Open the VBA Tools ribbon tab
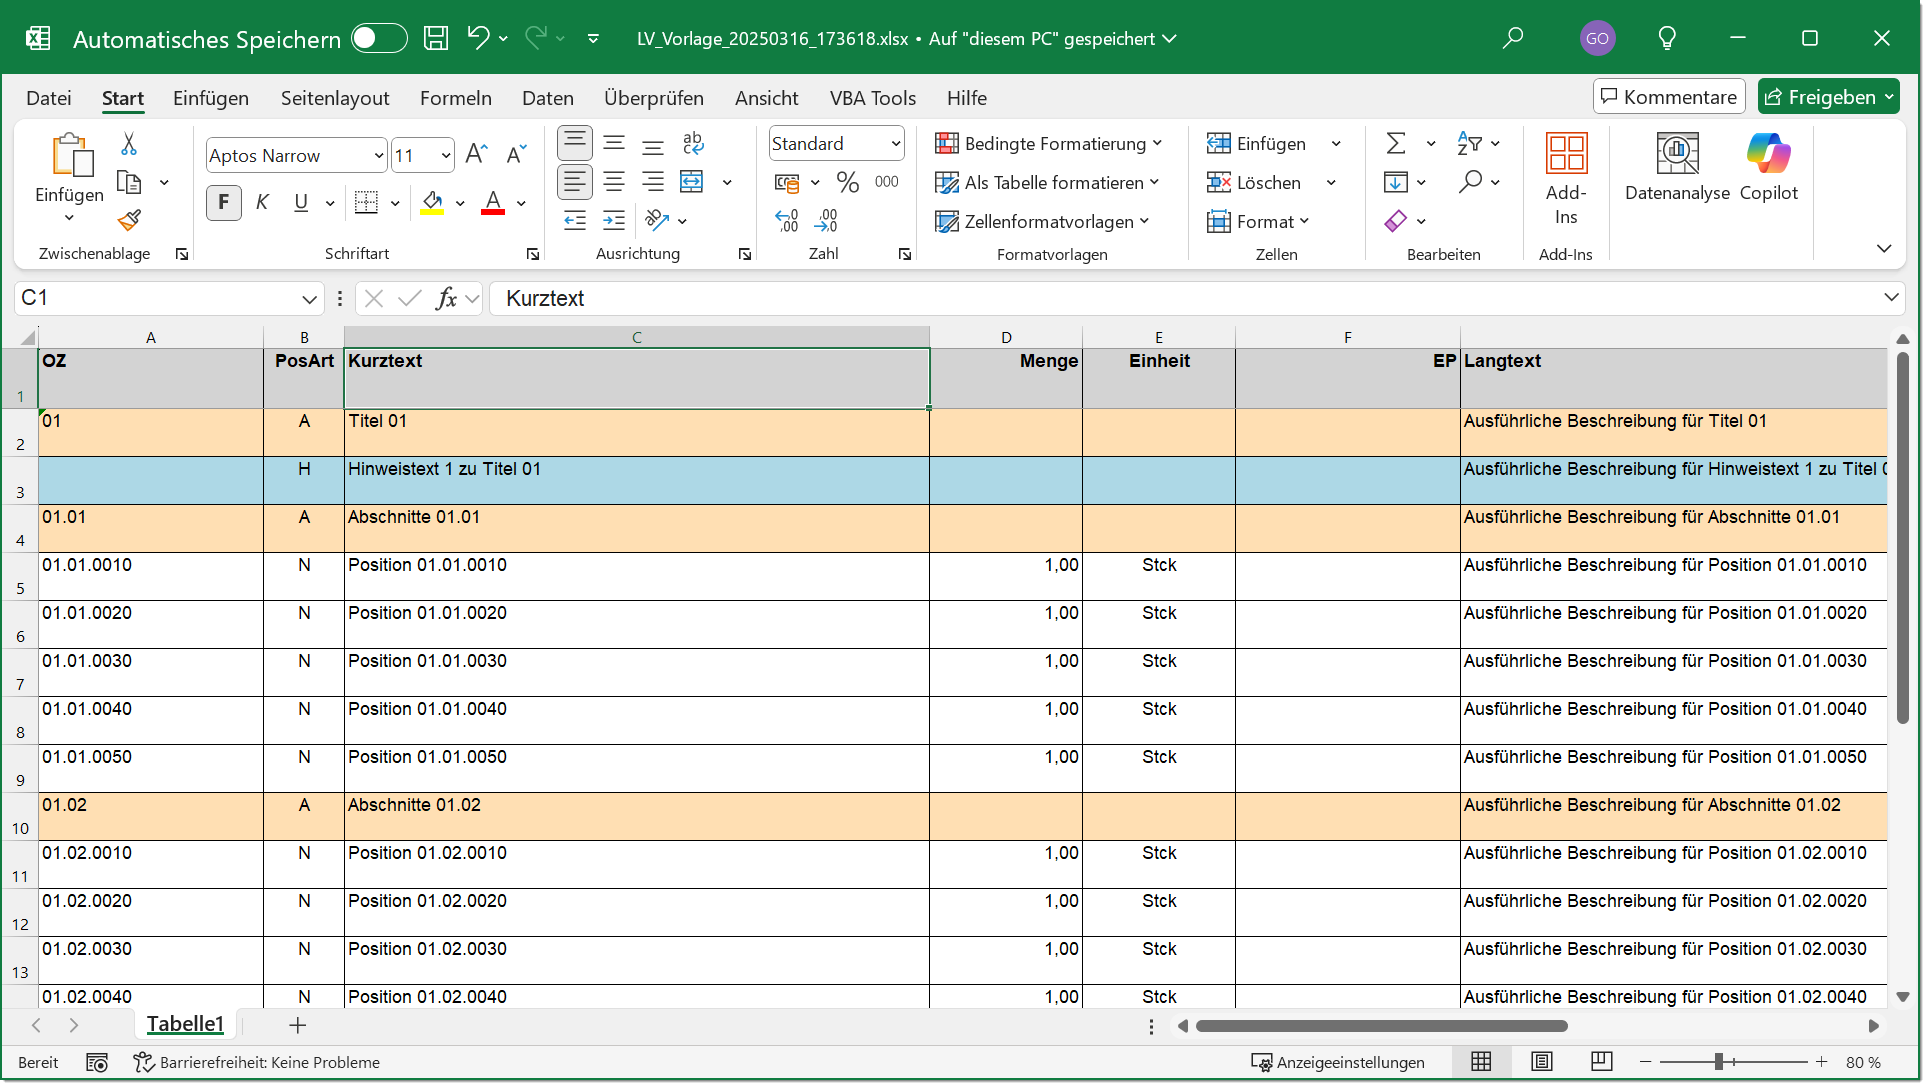The image size is (1926, 1086). pos(872,98)
